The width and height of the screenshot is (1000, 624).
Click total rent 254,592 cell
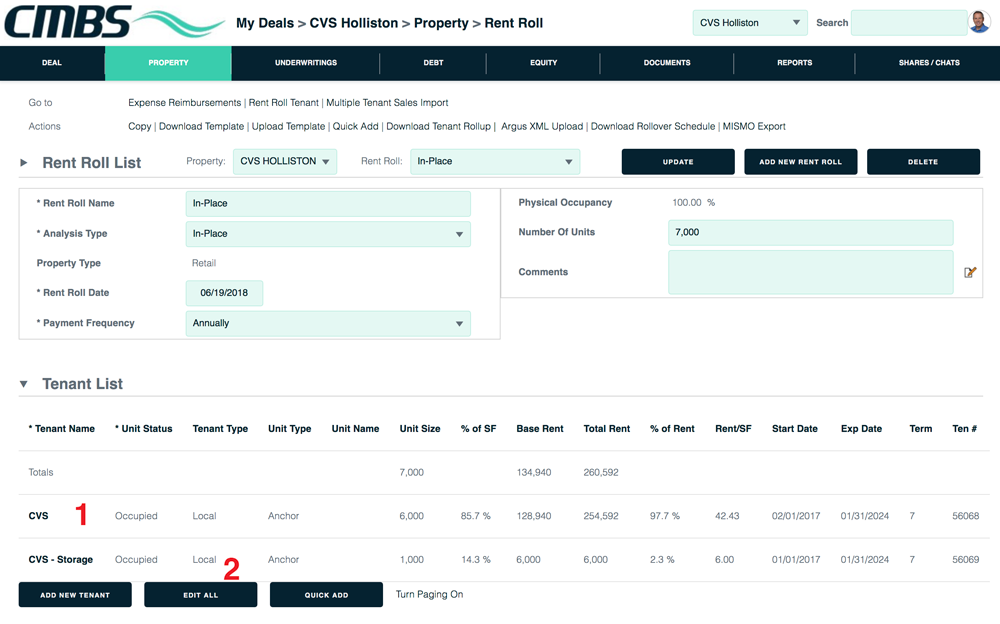click(x=601, y=516)
